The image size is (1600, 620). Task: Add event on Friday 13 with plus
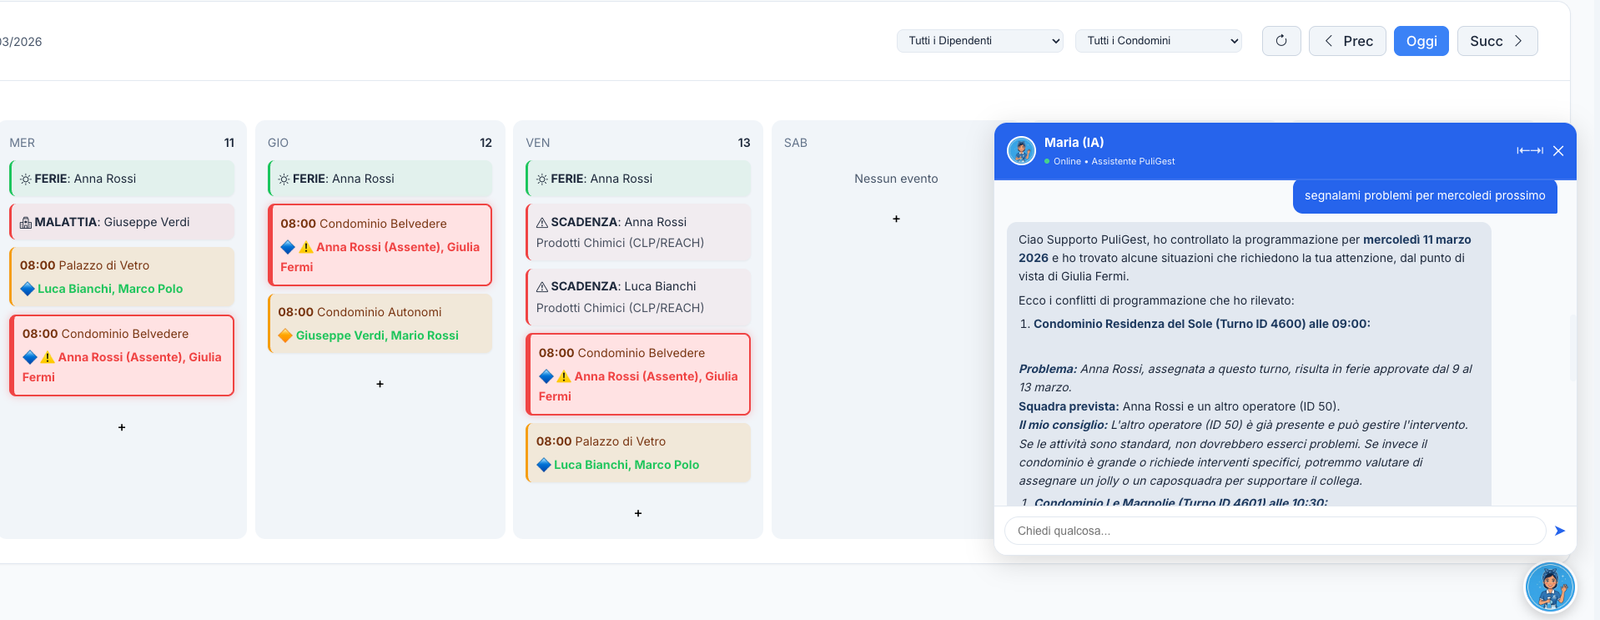(638, 513)
